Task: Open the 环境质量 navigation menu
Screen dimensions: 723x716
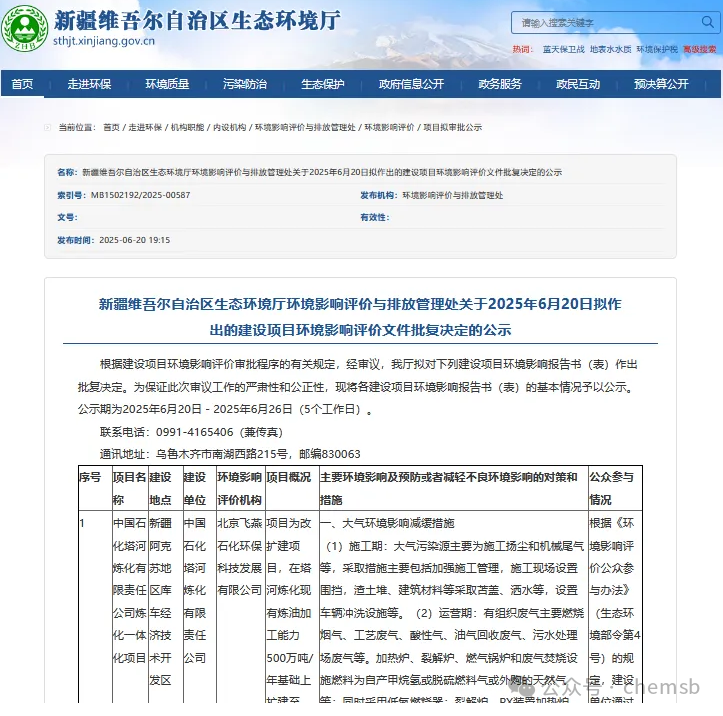Action: pos(167,84)
